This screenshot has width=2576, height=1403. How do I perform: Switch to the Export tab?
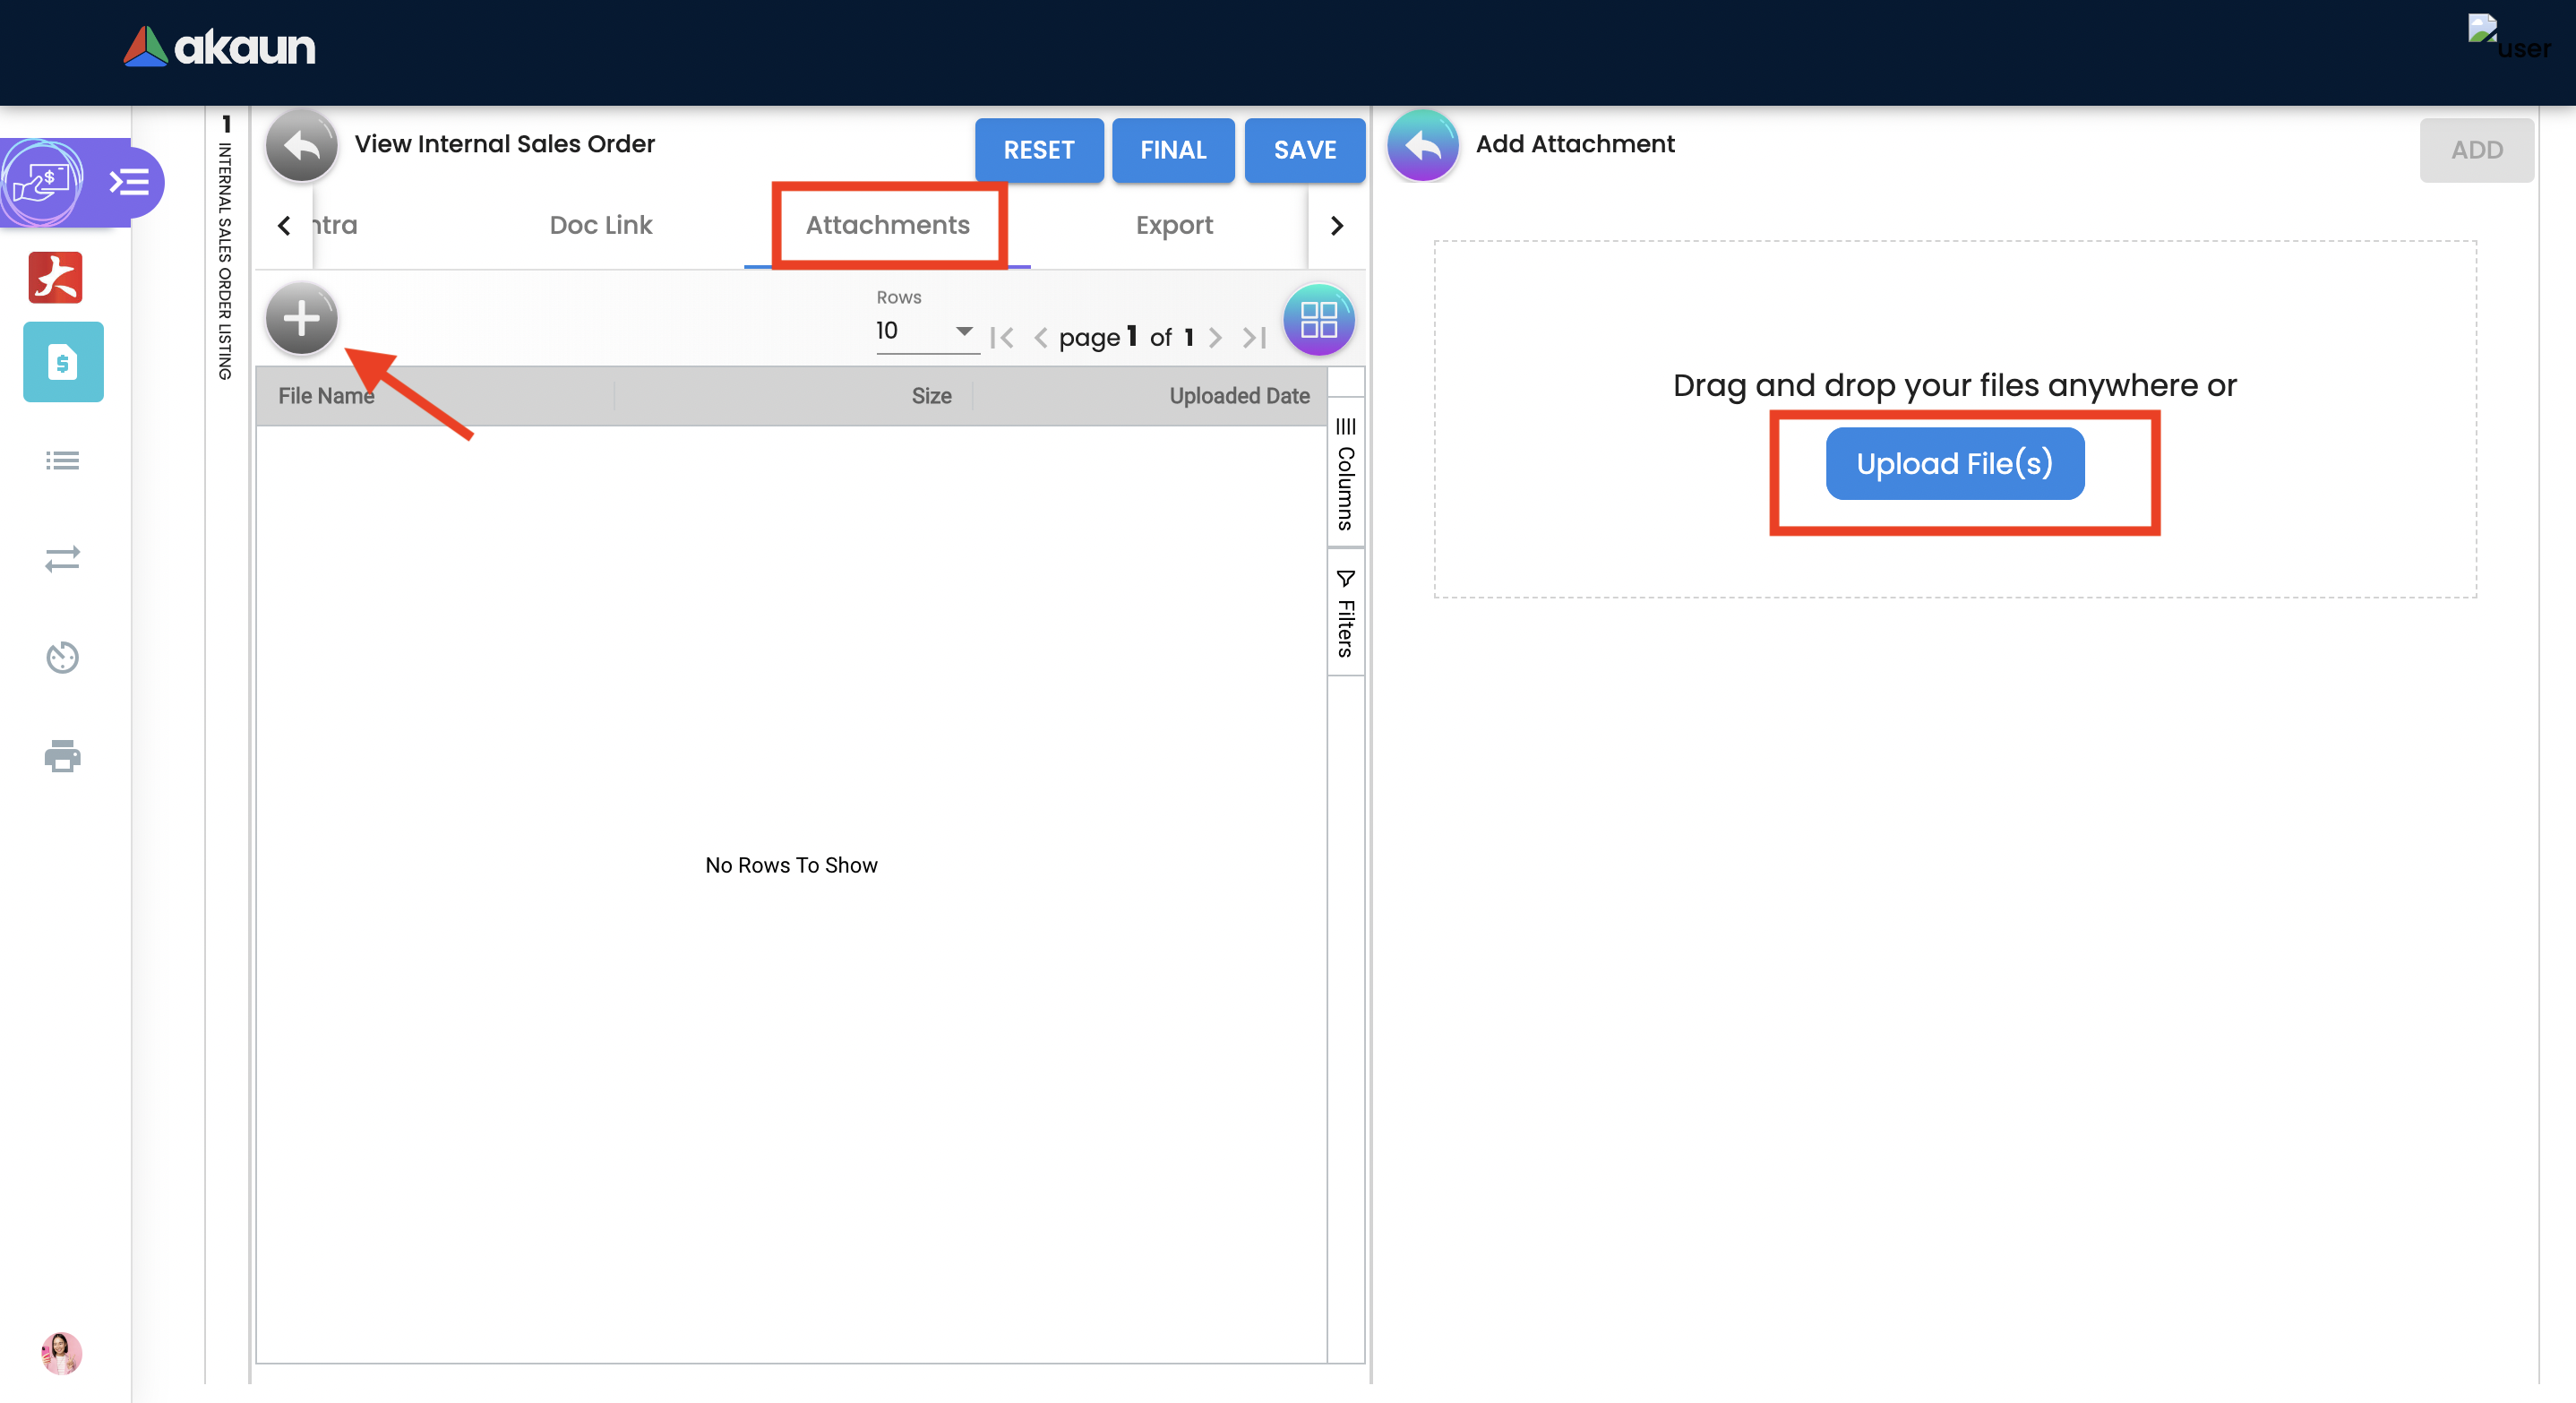tap(1173, 225)
